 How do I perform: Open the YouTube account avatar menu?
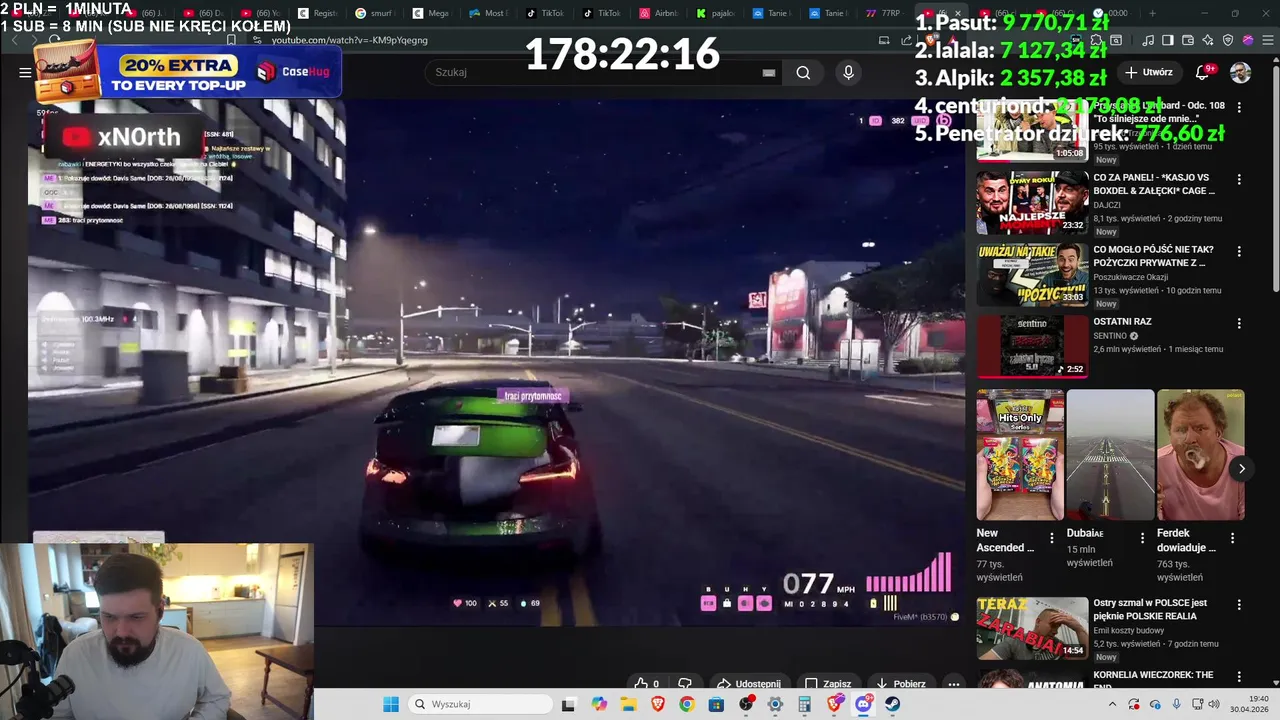pyautogui.click(x=1240, y=72)
